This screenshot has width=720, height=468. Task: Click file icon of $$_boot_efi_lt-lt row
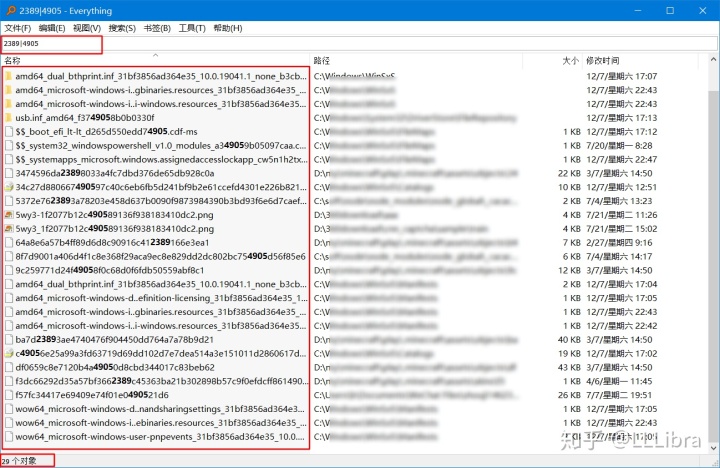click(x=9, y=132)
